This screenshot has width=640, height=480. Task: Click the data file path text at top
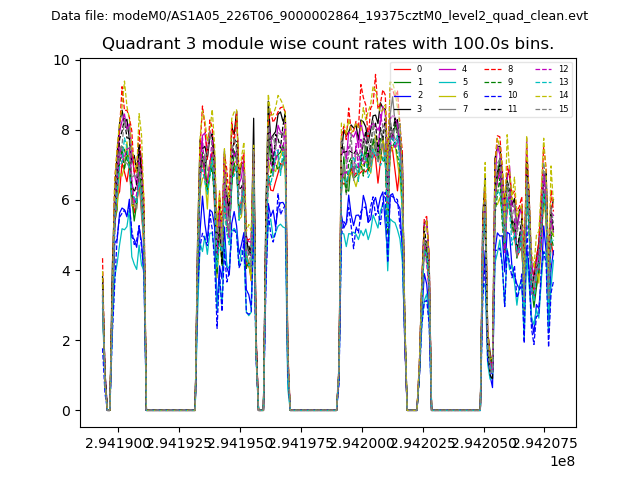(x=319, y=16)
